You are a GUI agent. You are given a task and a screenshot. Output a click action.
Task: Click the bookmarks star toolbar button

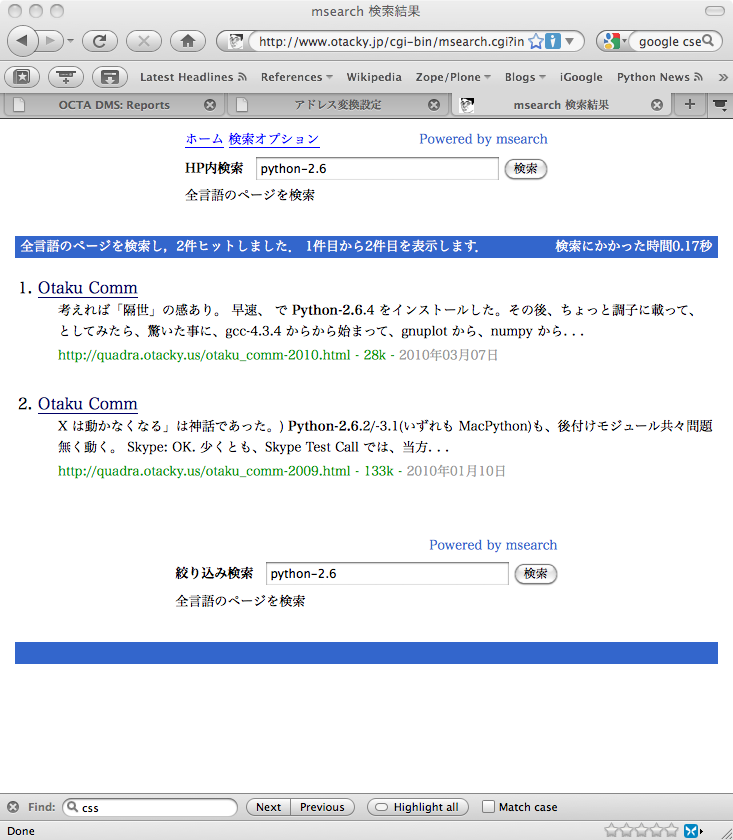click(22, 77)
